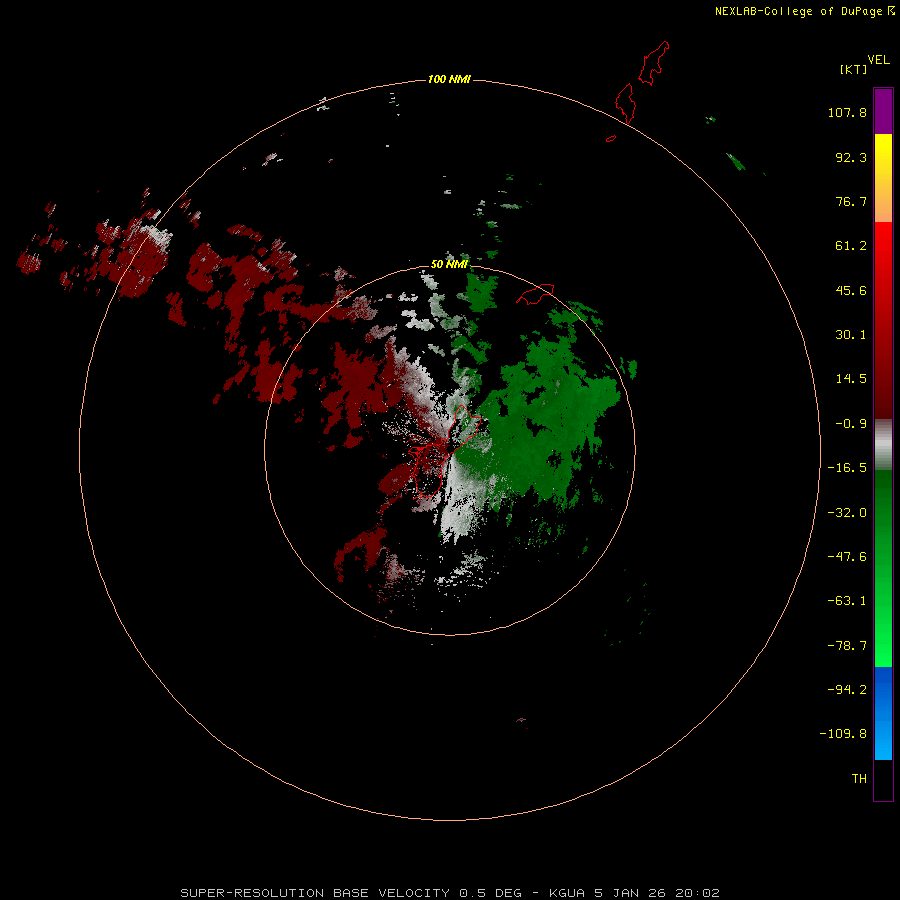Image resolution: width=900 pixels, height=900 pixels.
Task: Click the 14.5 velocity scale value
Action: coord(851,379)
